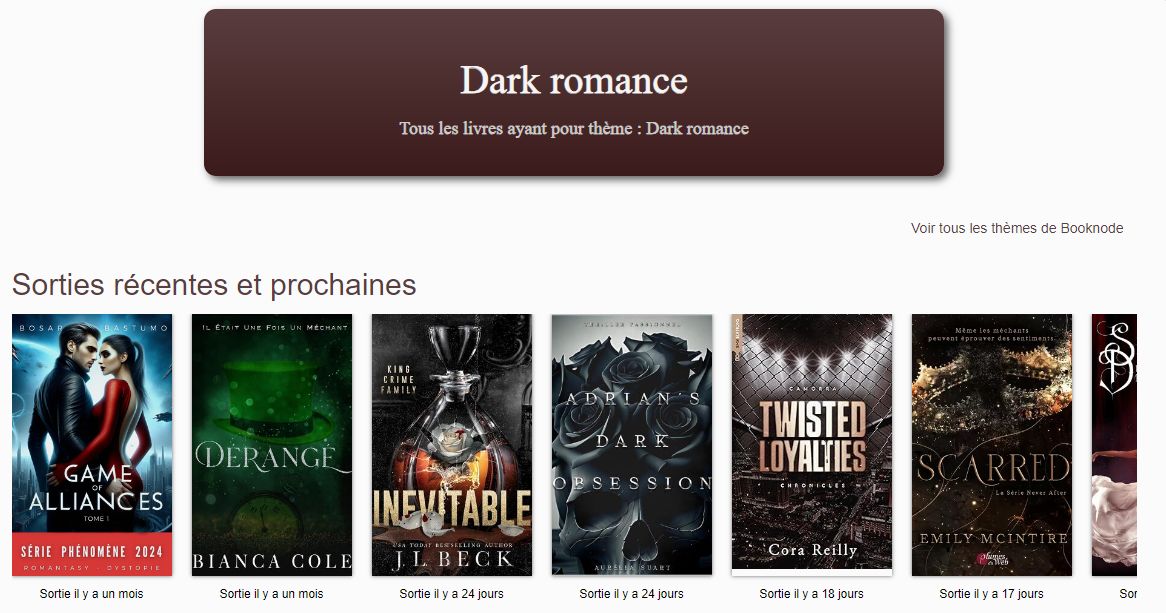This screenshot has width=1166, height=613.
Task: Click the Twisted Loyalties by Cora Reilly cover
Action: pos(812,445)
